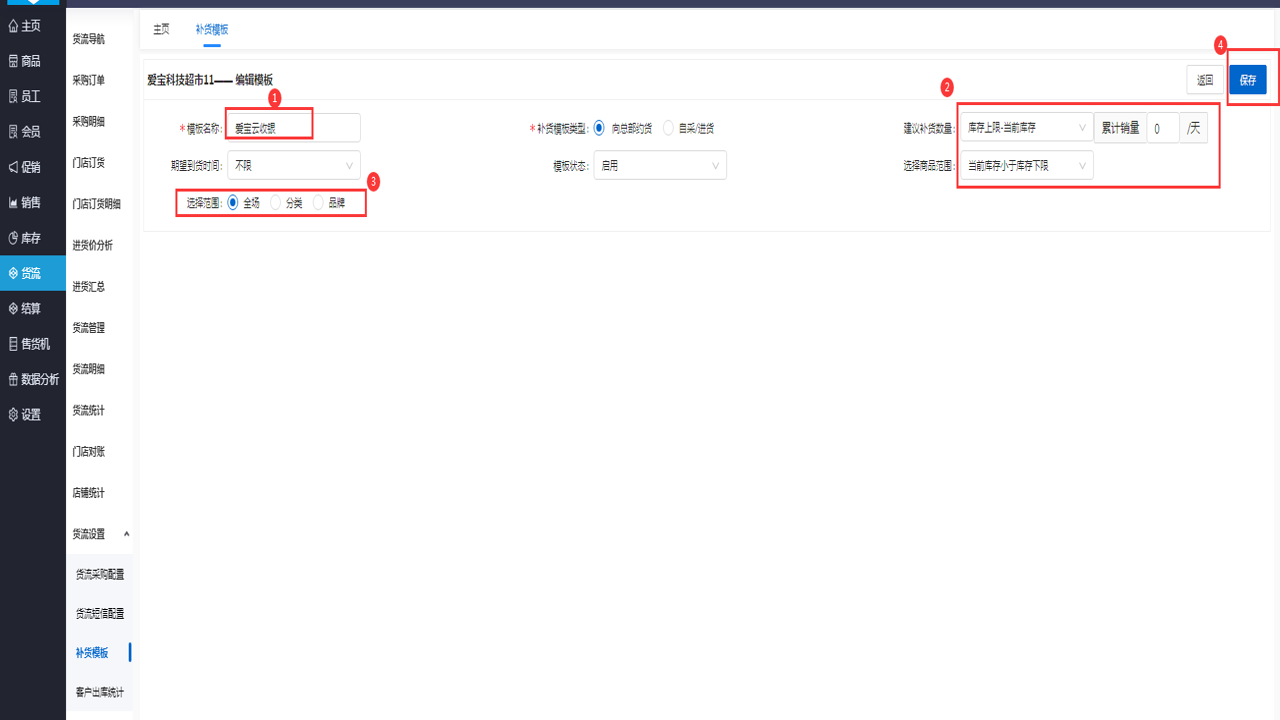Image resolution: width=1280 pixels, height=720 pixels.
Task: Select the 品牌 range radio button
Action: [x=318, y=202]
